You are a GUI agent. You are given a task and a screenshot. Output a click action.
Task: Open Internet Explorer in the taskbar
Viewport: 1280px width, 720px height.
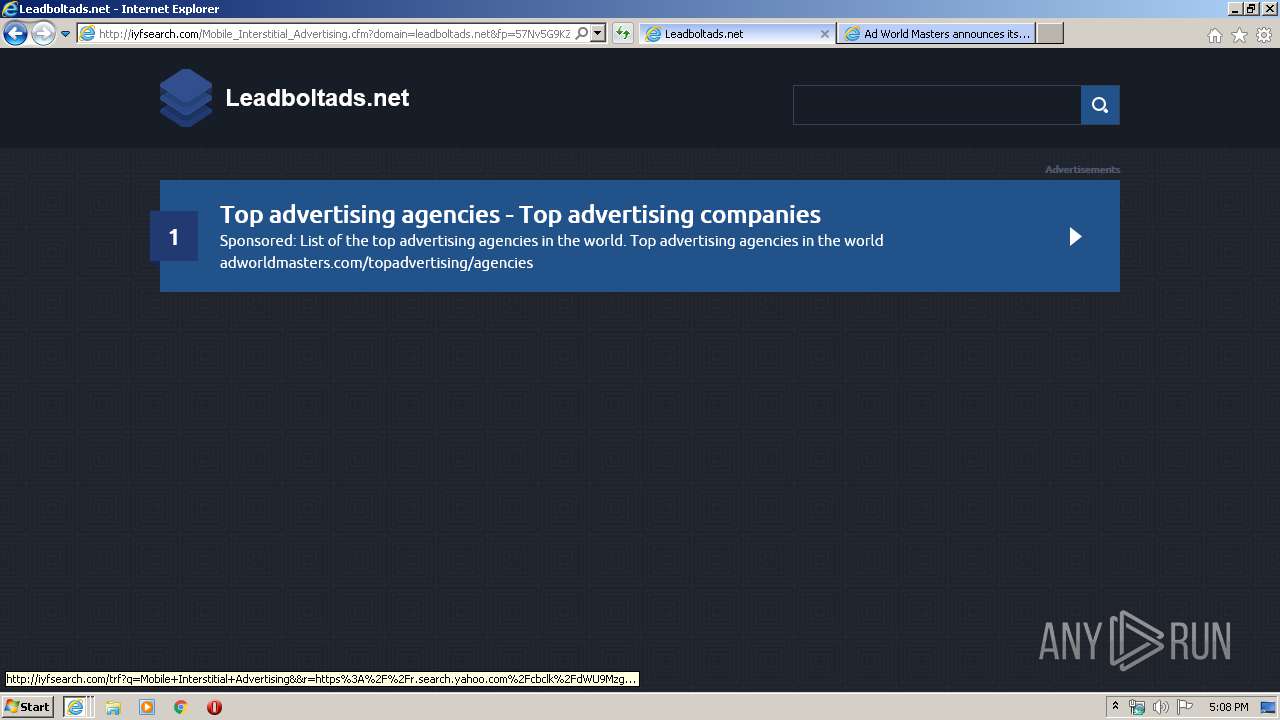[x=75, y=707]
